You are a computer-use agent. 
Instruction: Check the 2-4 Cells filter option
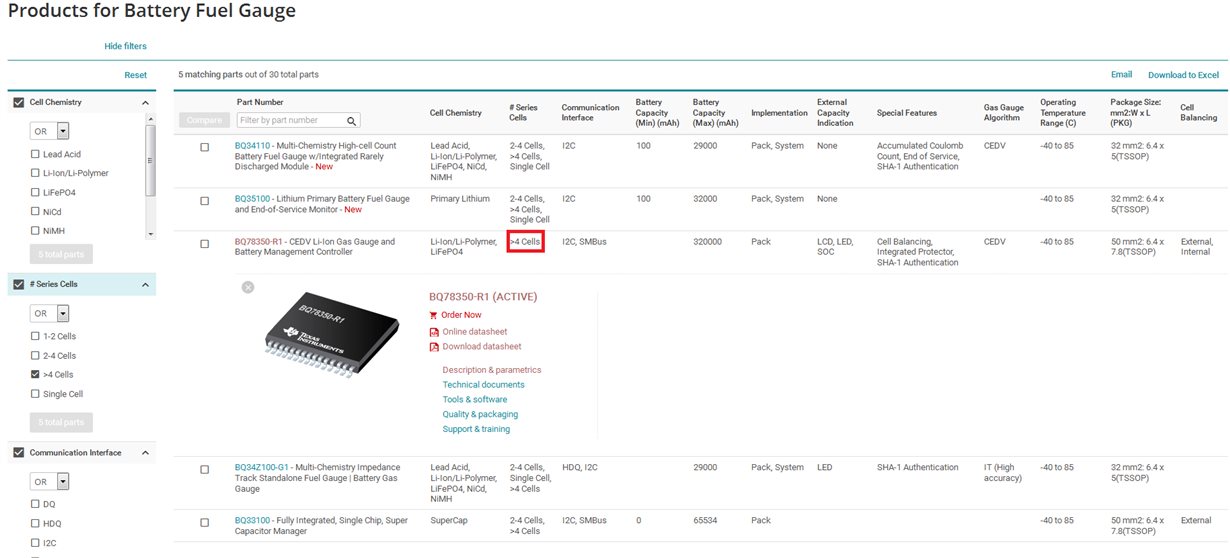pos(35,356)
